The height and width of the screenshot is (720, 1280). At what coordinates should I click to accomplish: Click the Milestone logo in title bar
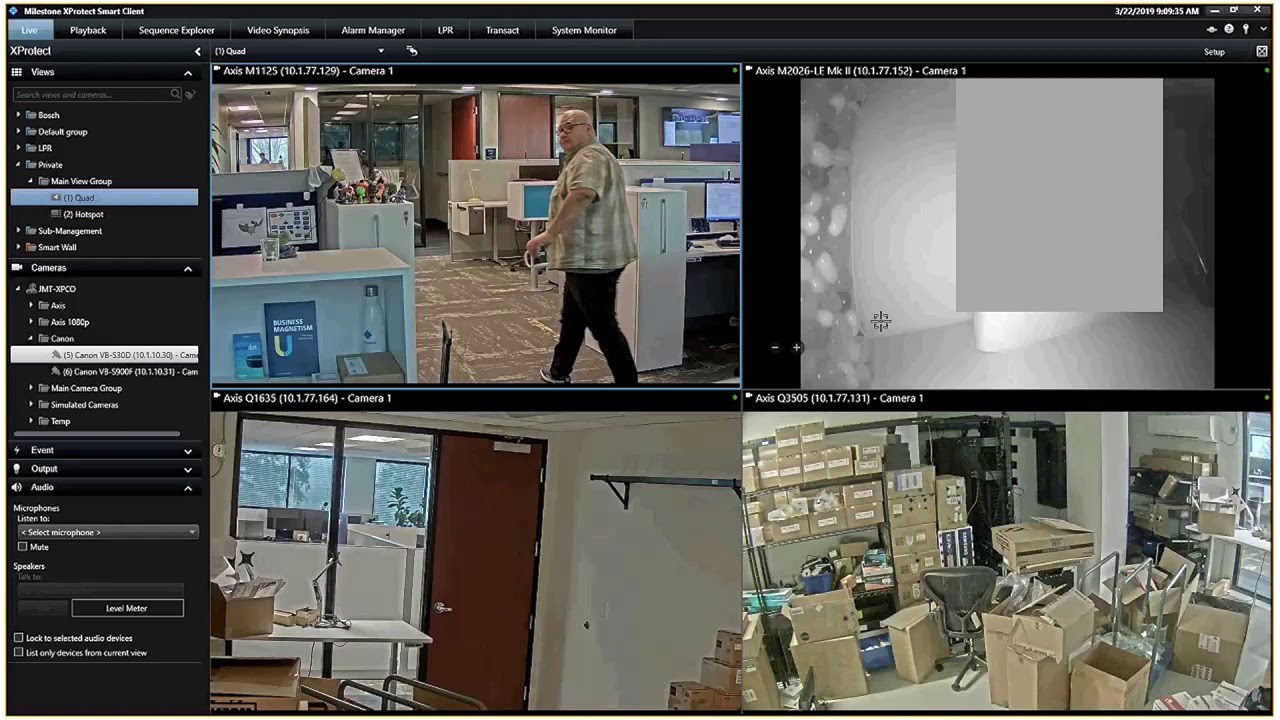(x=13, y=11)
